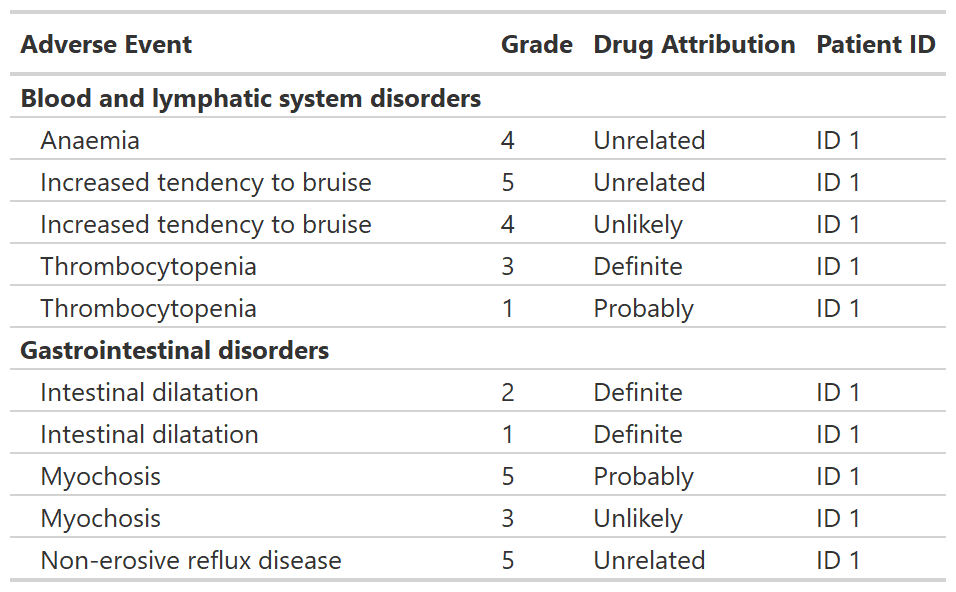956x592 pixels.
Task: Click the Grade column header
Action: [537, 45]
